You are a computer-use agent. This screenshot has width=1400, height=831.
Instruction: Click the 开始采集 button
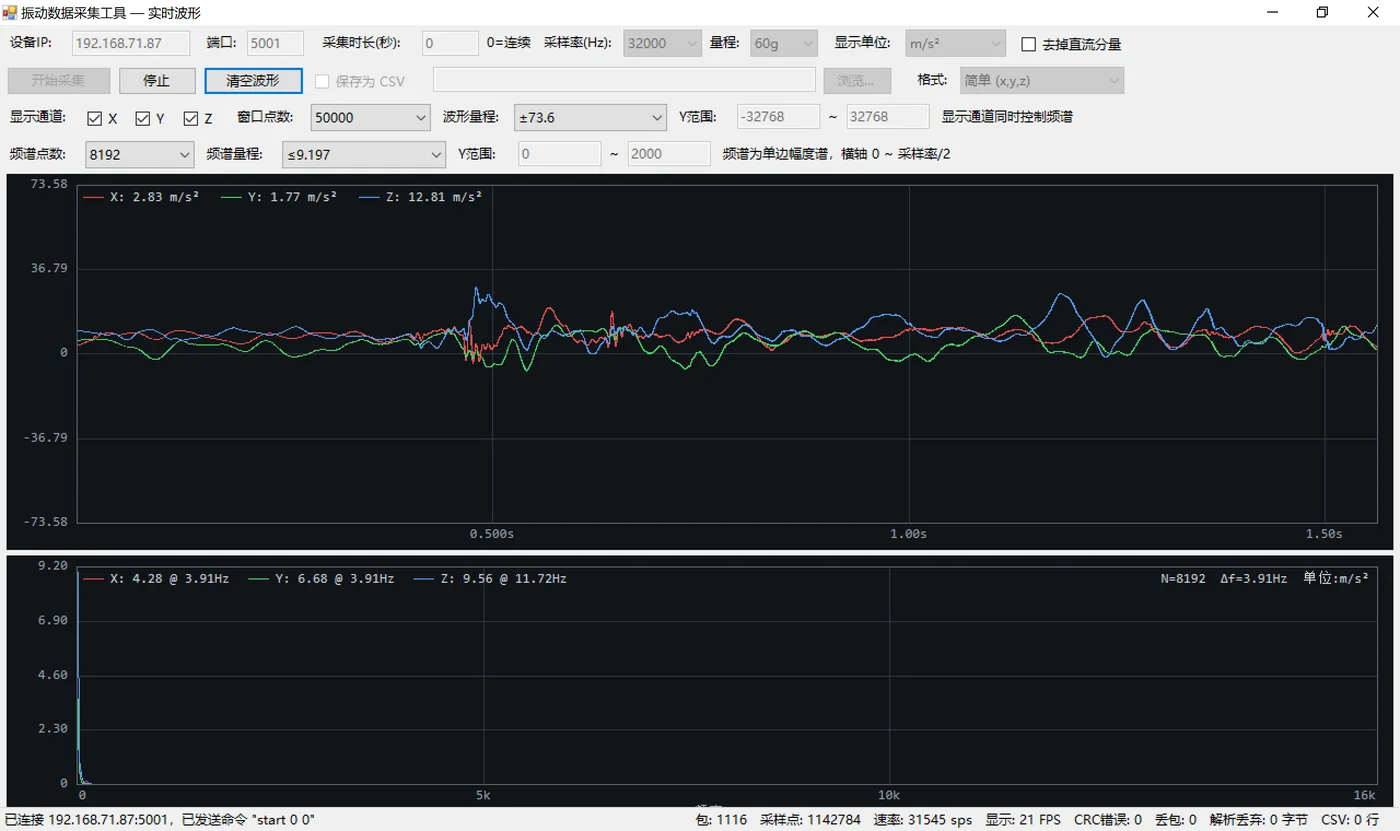click(58, 80)
